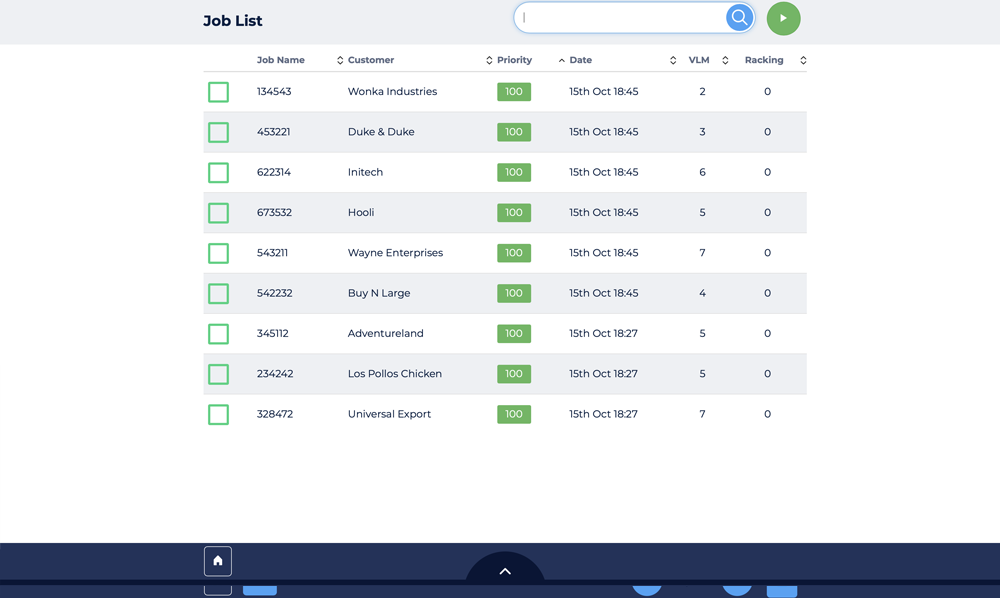The height and width of the screenshot is (598, 1000).
Task: Select the Initech job checkbox
Action: pyautogui.click(x=218, y=173)
